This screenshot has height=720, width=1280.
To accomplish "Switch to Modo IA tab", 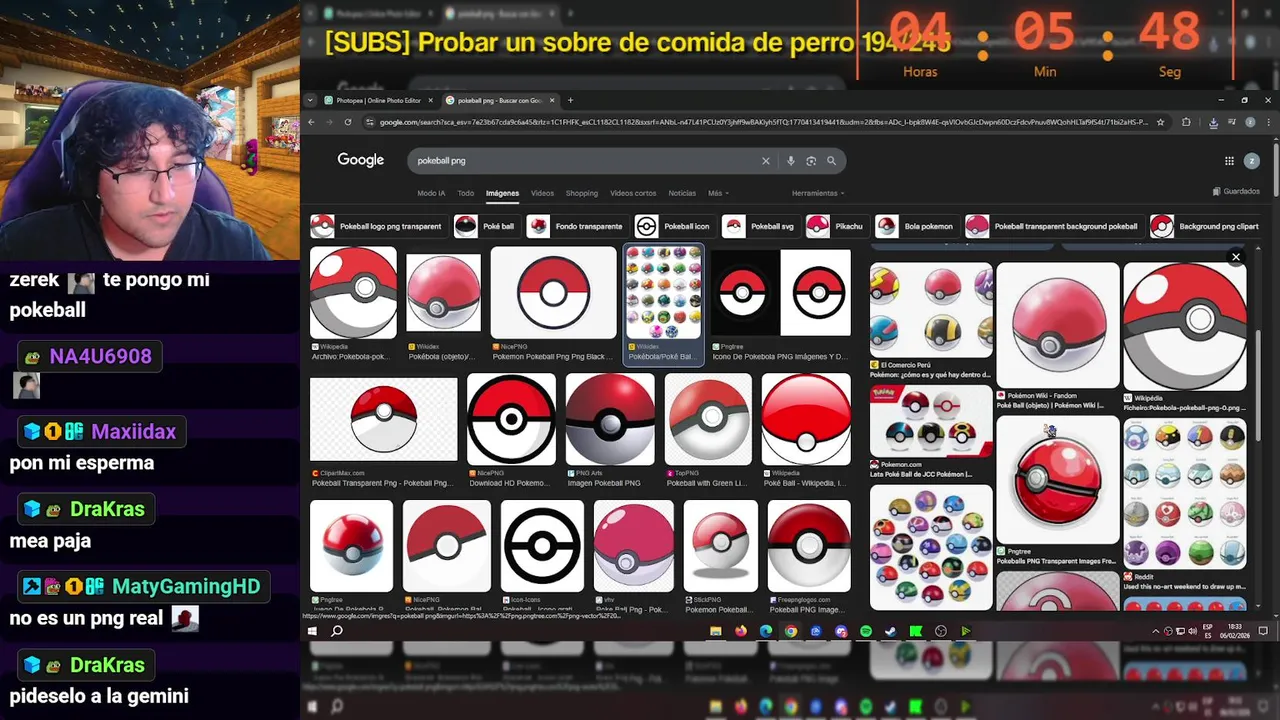I will (x=431, y=193).
